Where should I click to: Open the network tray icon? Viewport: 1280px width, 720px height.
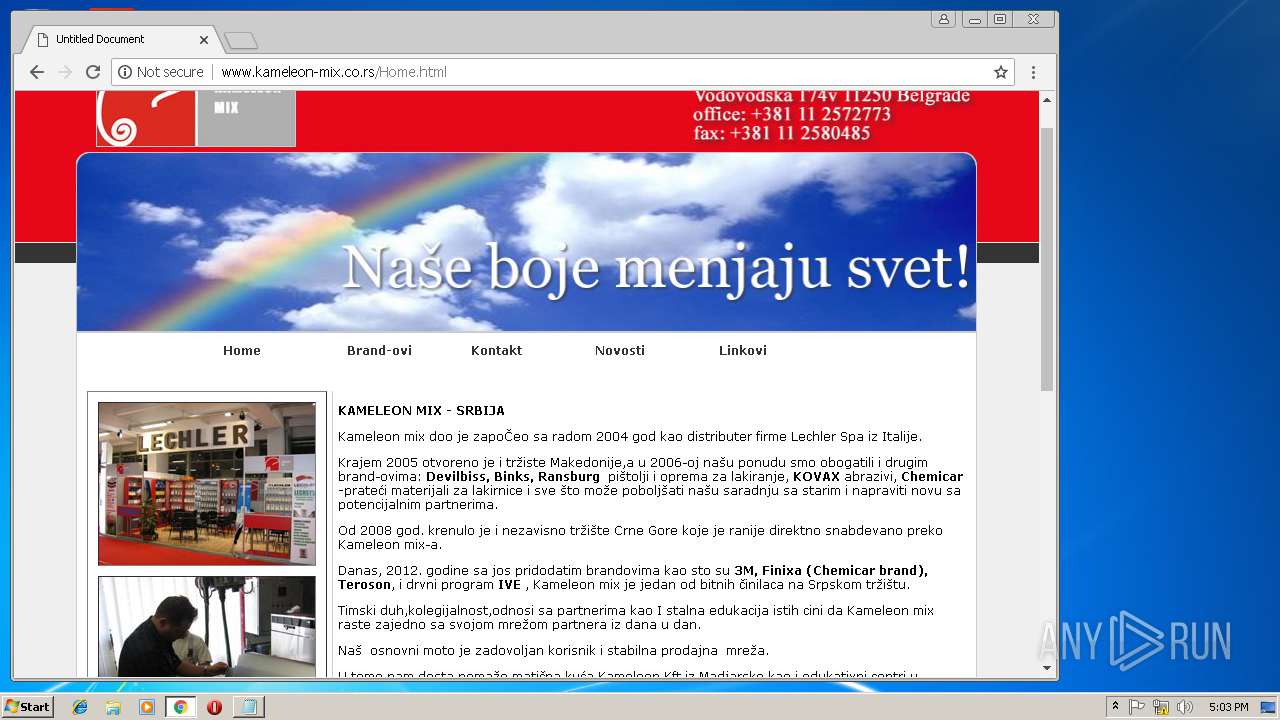point(1161,707)
